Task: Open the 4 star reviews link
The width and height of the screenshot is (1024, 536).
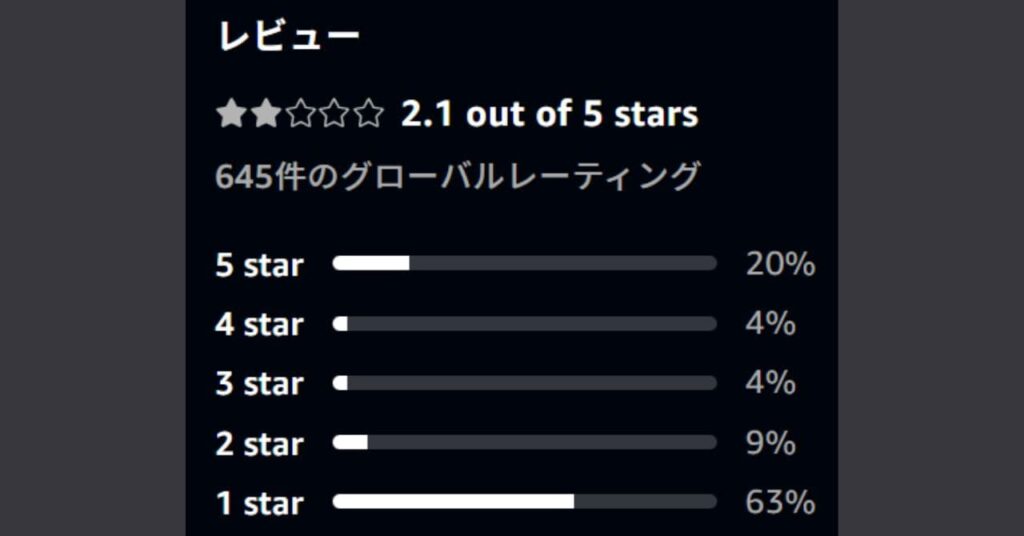Action: pyautogui.click(x=259, y=324)
